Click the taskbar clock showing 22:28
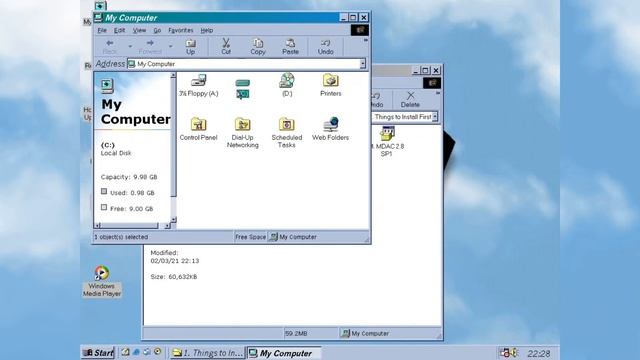 (539, 353)
